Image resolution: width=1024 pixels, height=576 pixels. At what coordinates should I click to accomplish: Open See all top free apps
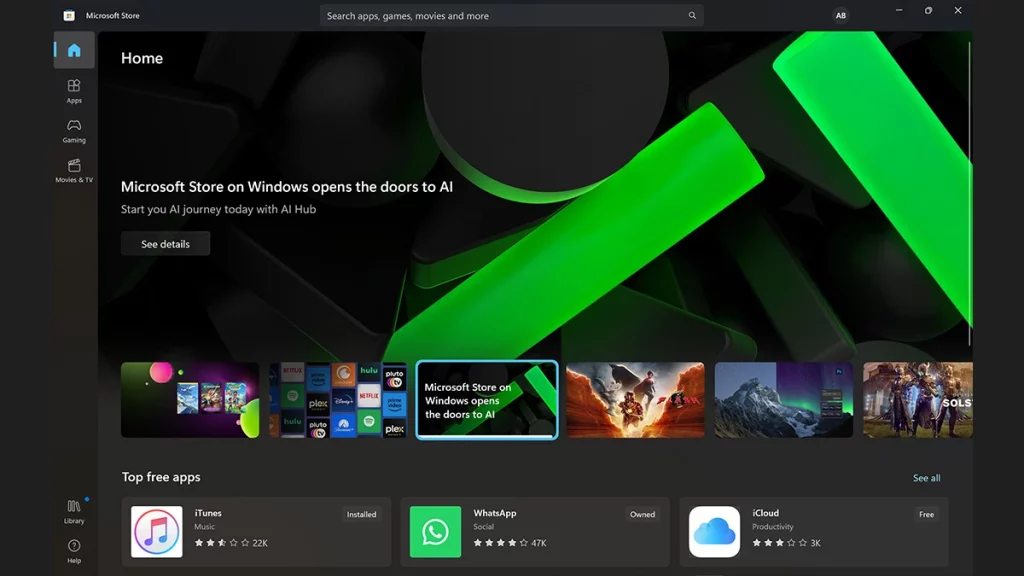point(927,478)
